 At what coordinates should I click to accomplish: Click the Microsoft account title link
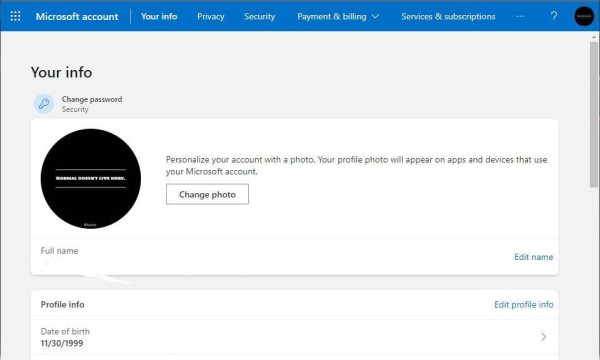[77, 16]
